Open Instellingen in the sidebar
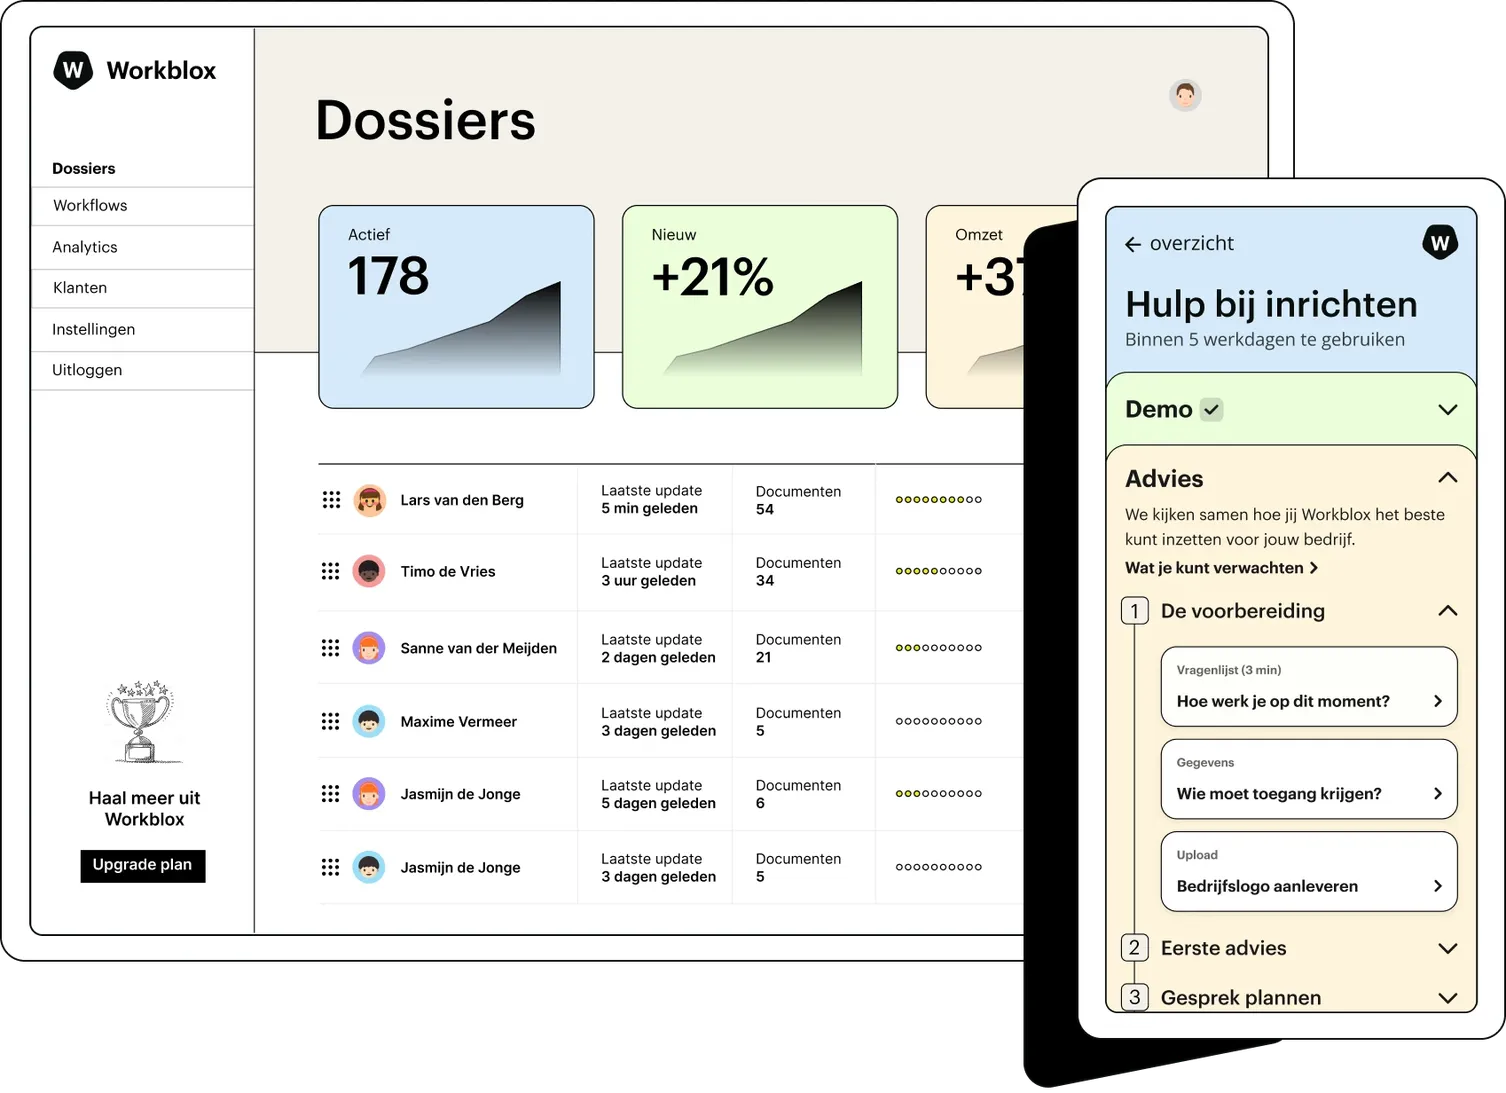 point(94,329)
